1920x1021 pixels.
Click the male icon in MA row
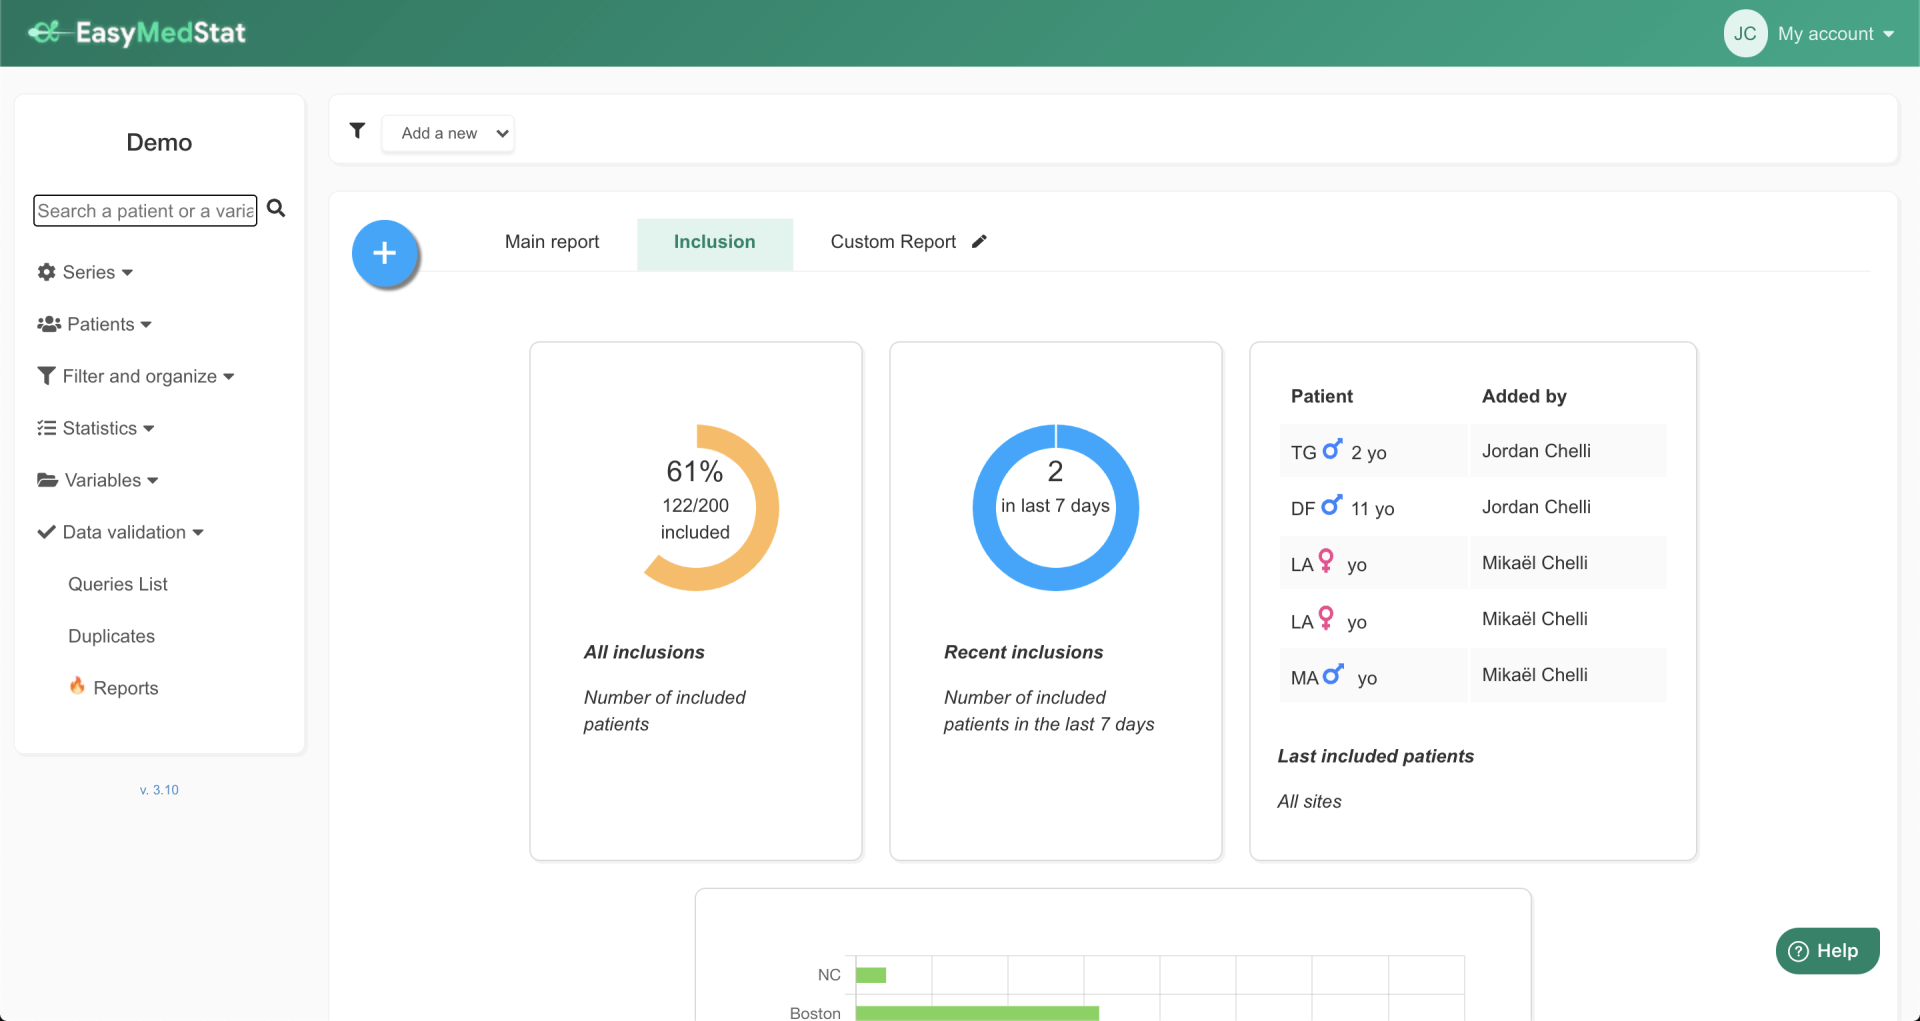(1334, 675)
